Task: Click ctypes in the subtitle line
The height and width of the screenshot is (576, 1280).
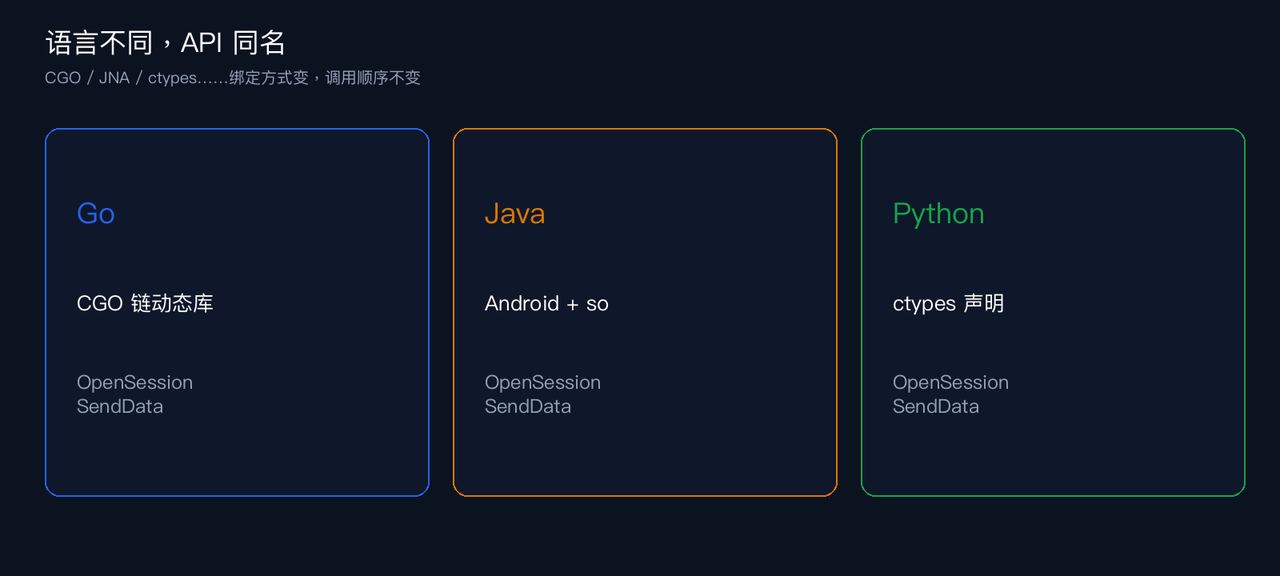Action: [173, 78]
